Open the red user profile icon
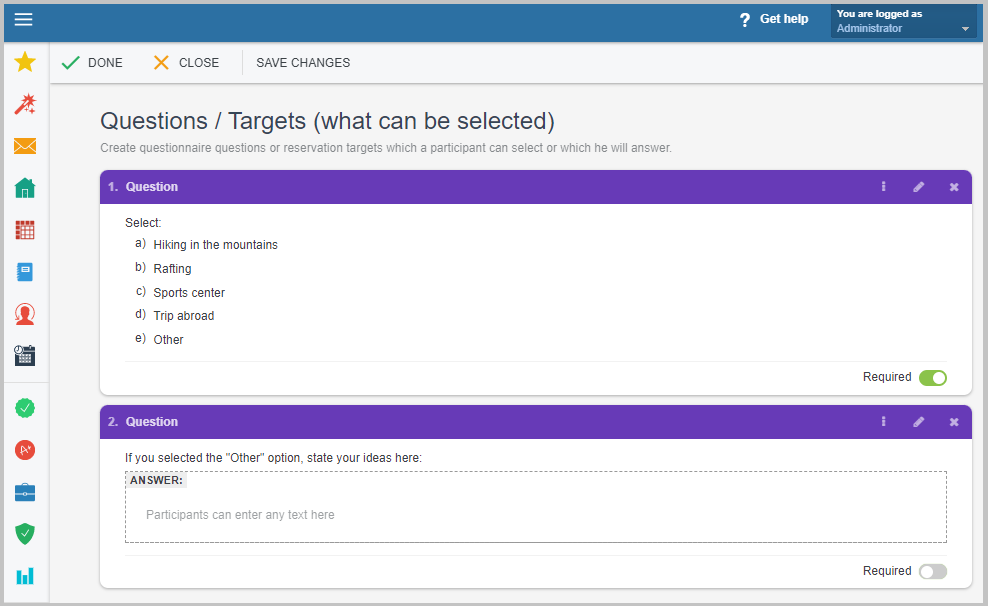 pyautogui.click(x=25, y=314)
